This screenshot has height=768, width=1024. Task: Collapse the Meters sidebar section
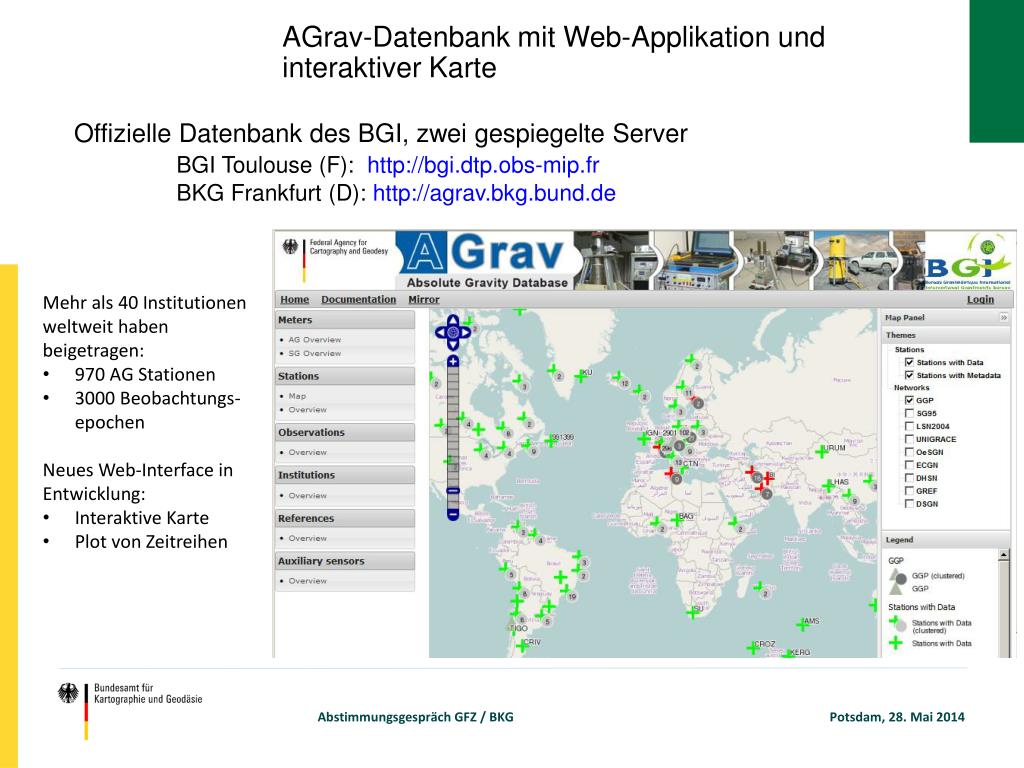point(345,320)
